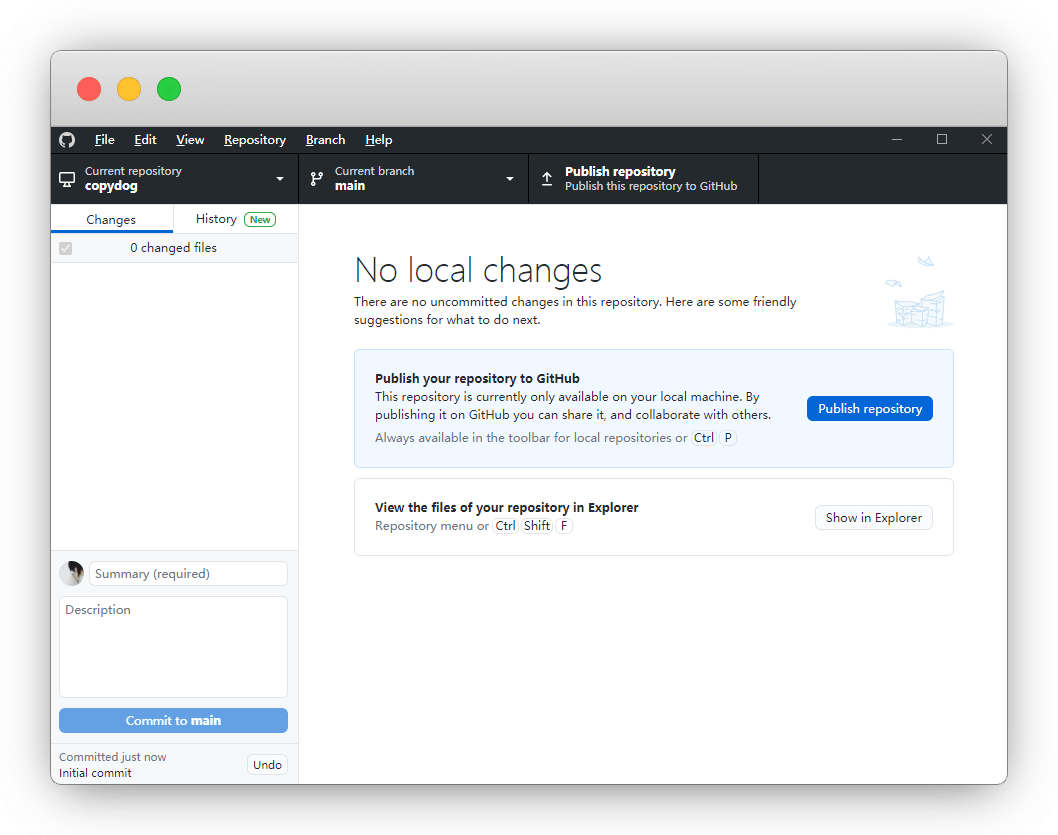1058x835 pixels.
Task: Click the computer monitor repository icon
Action: click(67, 179)
